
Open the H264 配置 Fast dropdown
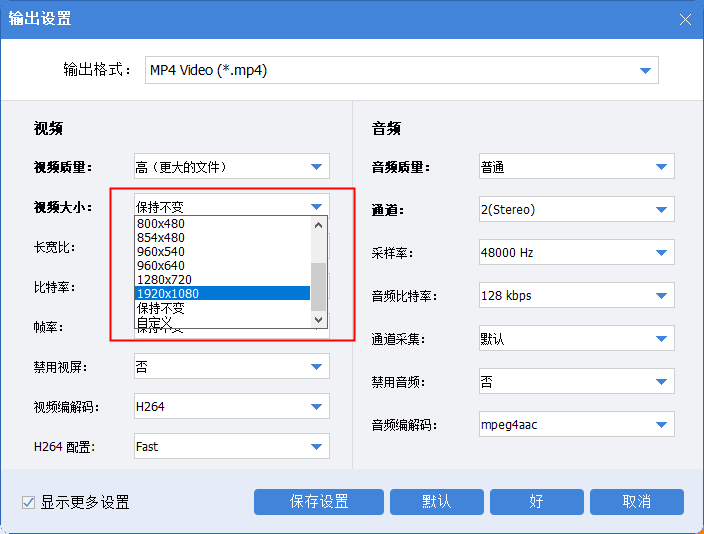pyautogui.click(x=232, y=446)
